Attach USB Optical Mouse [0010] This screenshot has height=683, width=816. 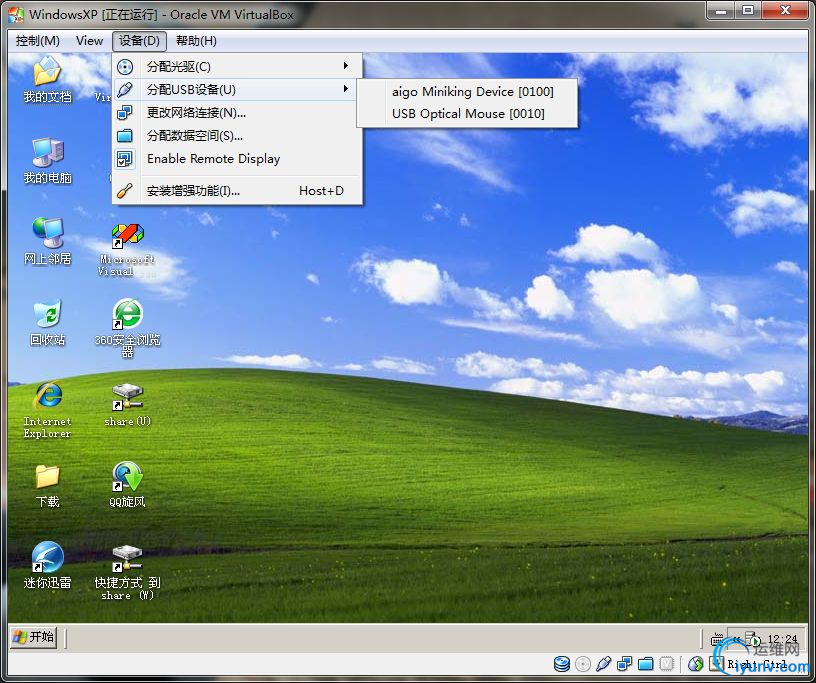coord(468,113)
